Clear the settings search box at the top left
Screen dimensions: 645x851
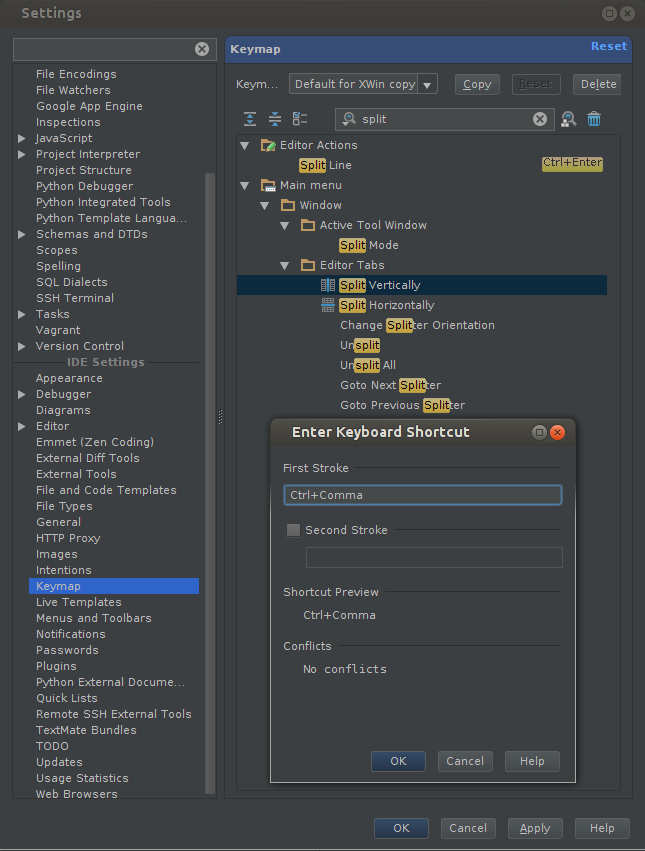coord(202,49)
